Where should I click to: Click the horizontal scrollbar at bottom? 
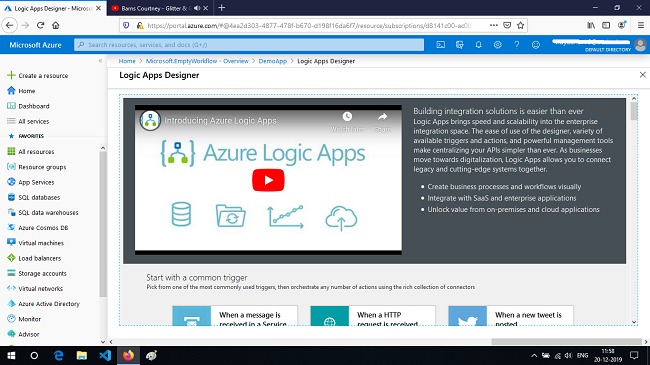pyautogui.click(x=567, y=342)
